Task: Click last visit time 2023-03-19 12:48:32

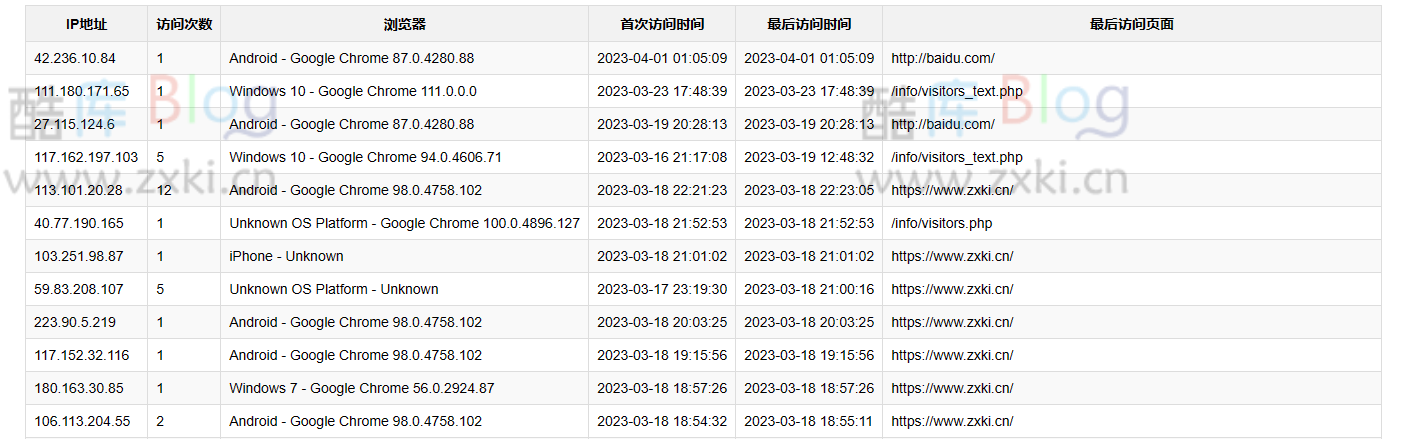Action: click(809, 157)
